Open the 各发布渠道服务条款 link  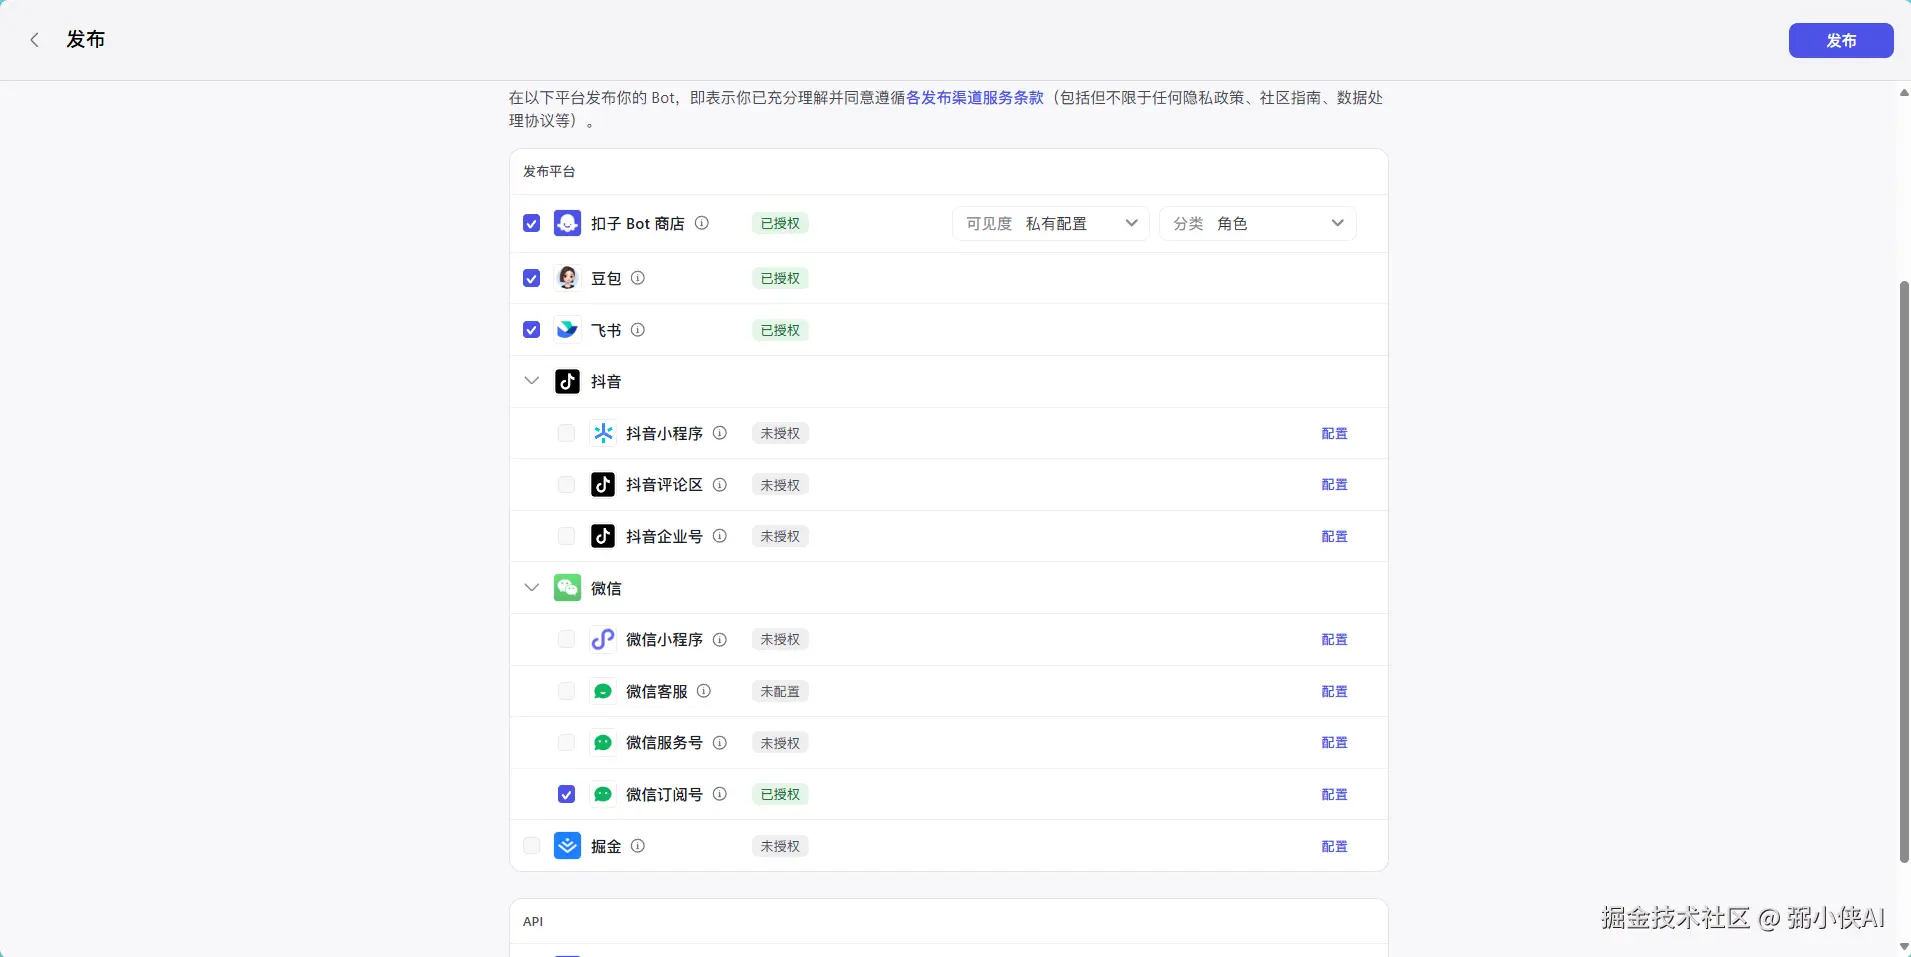point(975,97)
